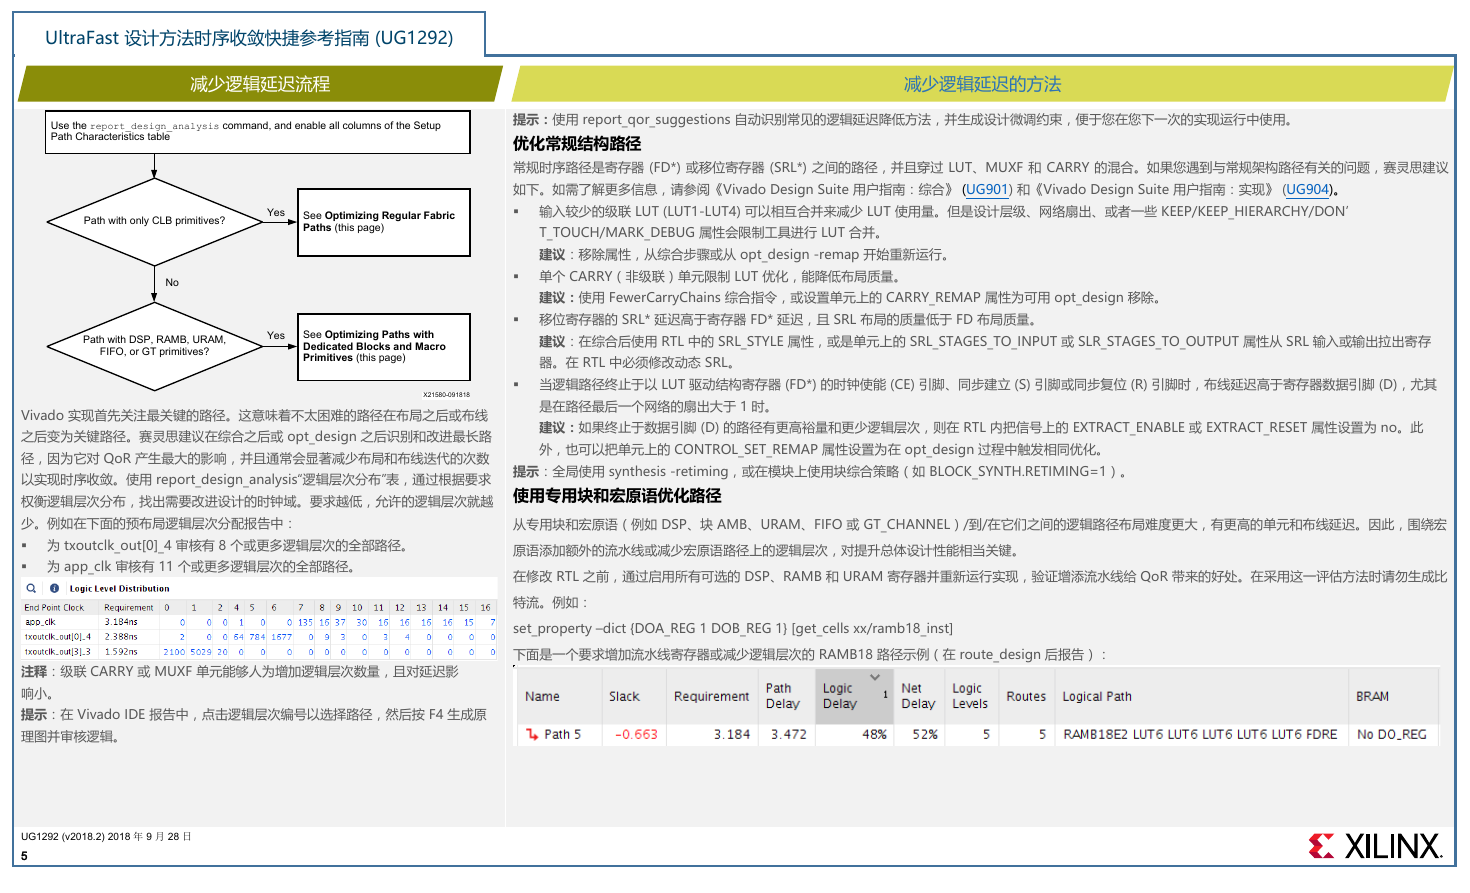Select the Logic Delay column header
Image resolution: width=1470 pixels, height=893 pixels.
coord(853,696)
